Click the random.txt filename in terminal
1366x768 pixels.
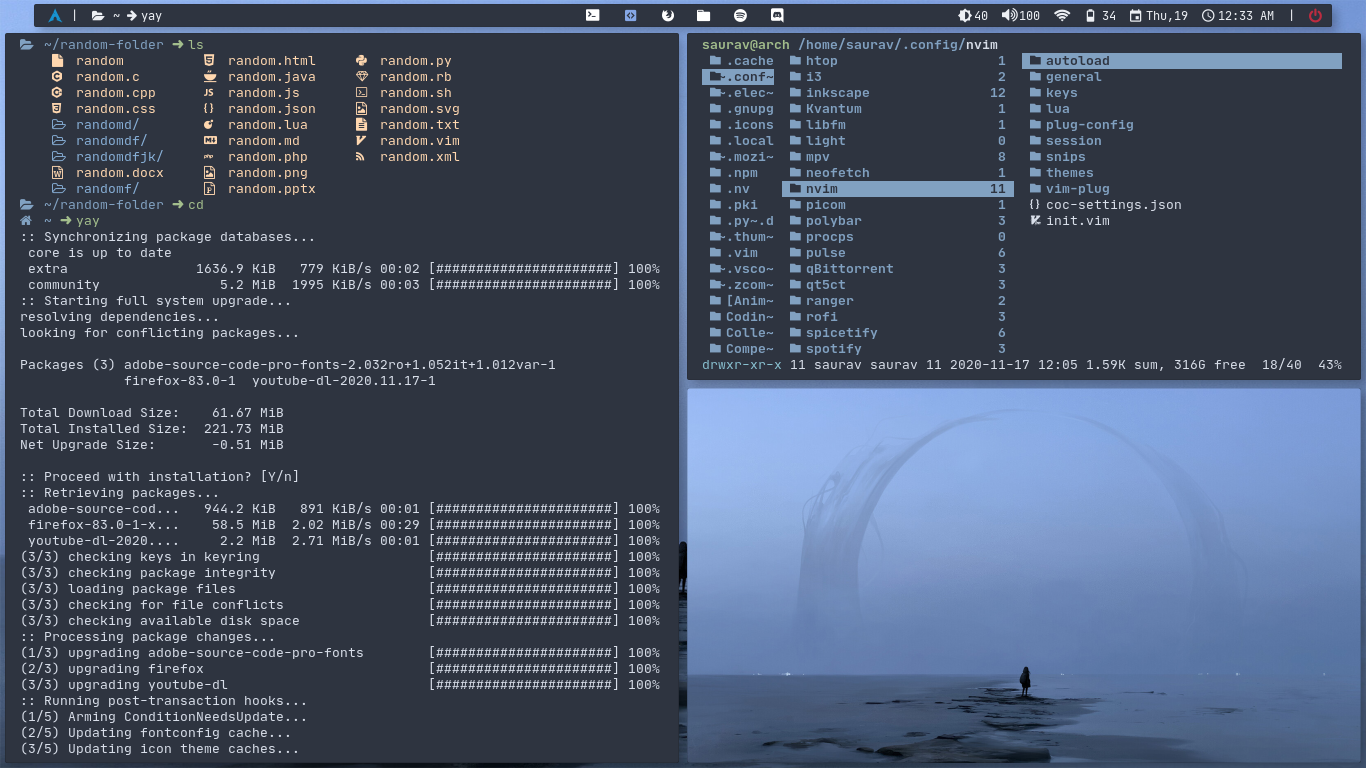(420, 125)
